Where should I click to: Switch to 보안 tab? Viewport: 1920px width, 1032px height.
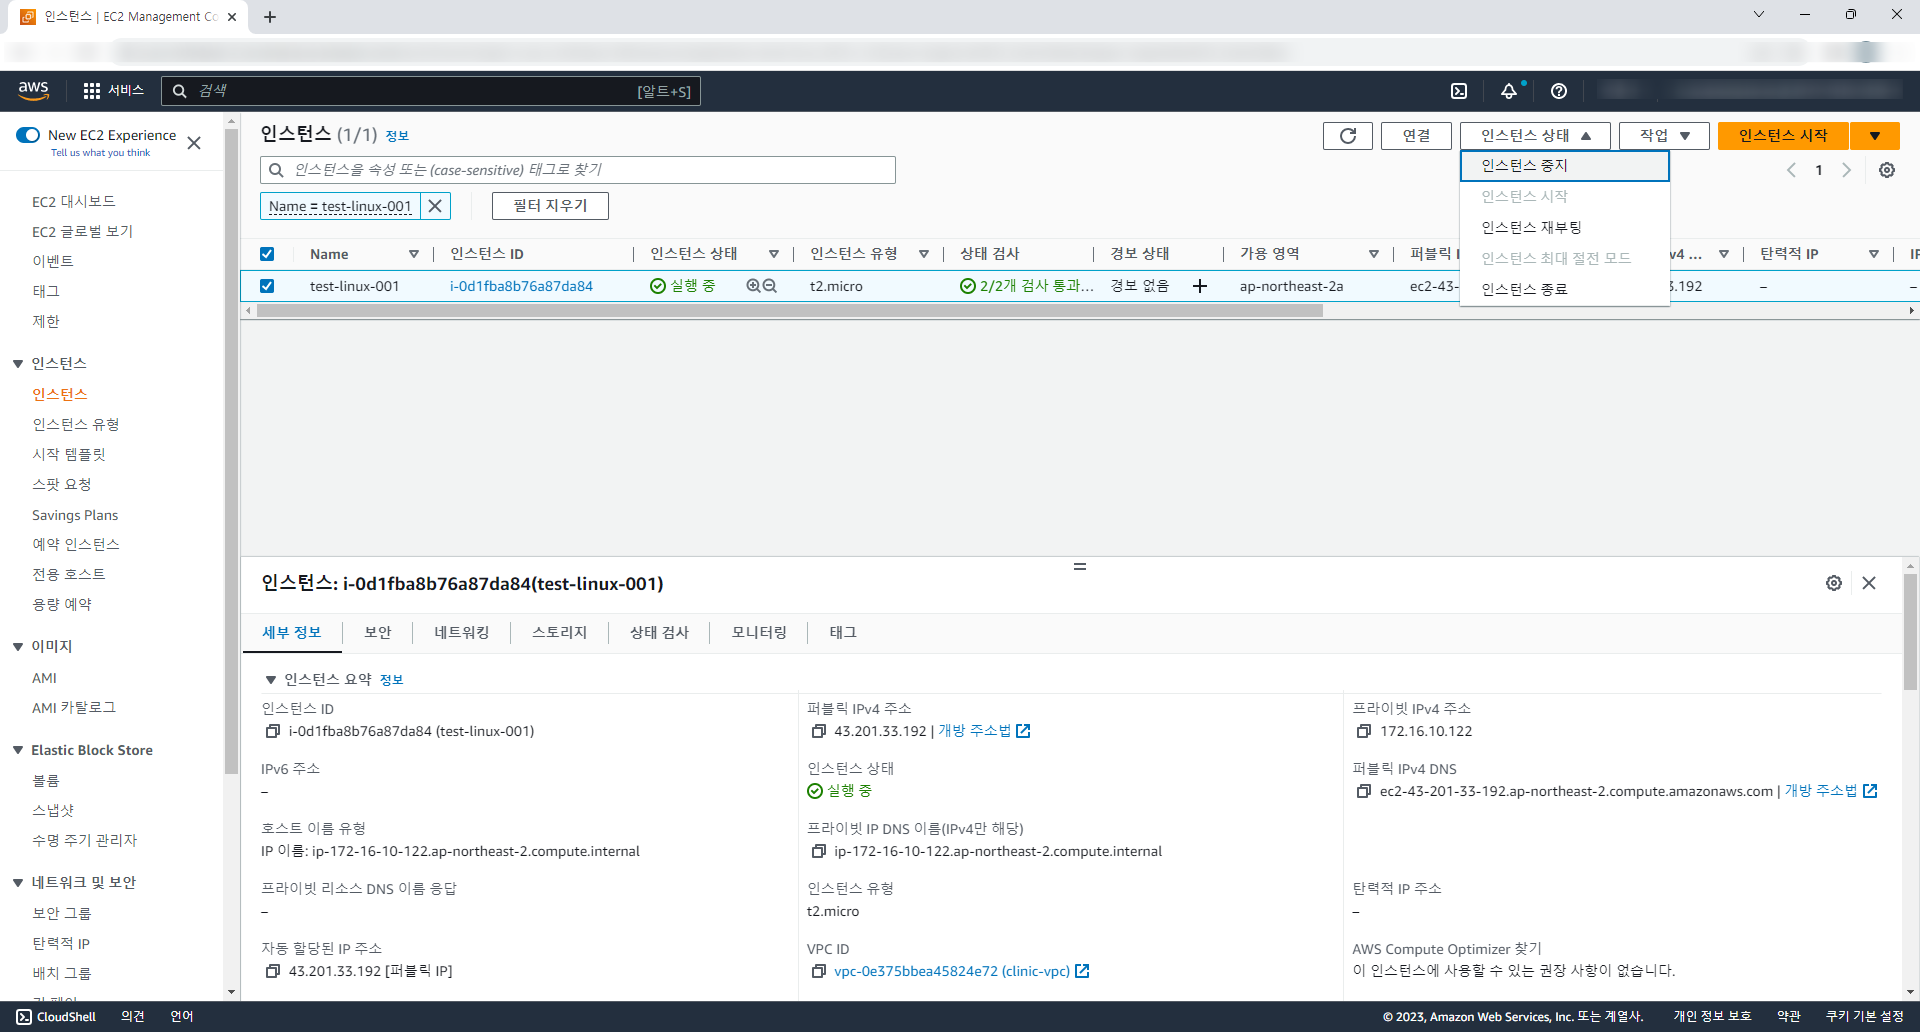click(378, 632)
